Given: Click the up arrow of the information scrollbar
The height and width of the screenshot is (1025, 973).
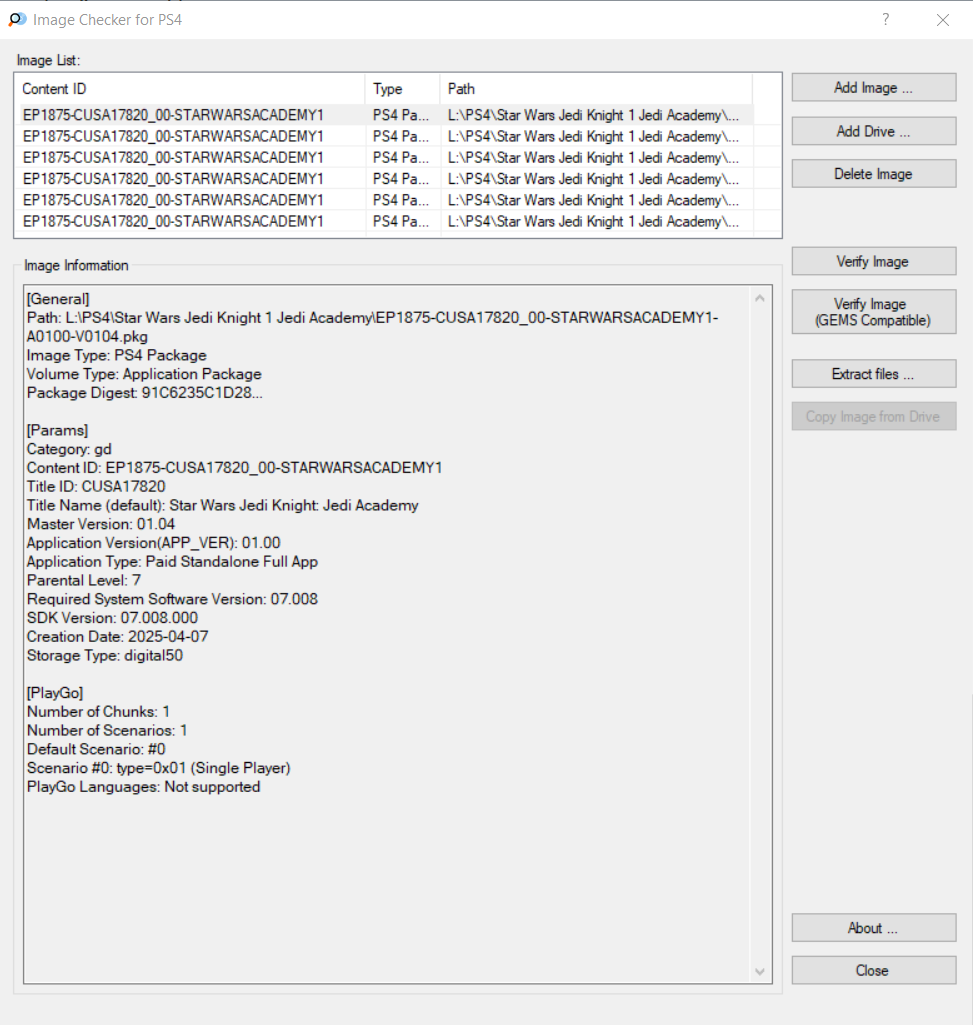Looking at the screenshot, I should pyautogui.click(x=760, y=299).
